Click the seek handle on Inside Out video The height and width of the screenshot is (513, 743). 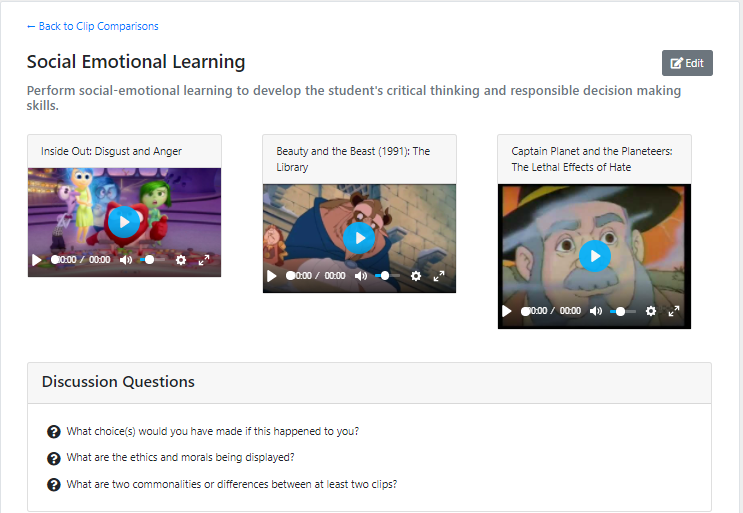pos(55,260)
